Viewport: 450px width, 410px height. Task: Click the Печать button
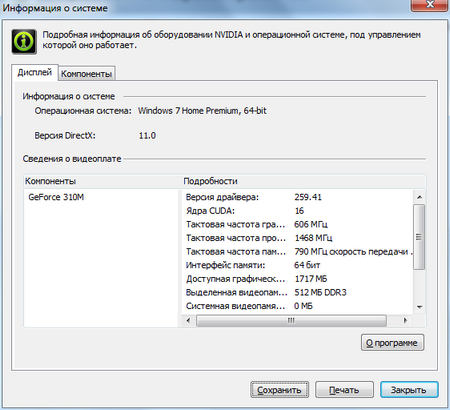(x=344, y=389)
